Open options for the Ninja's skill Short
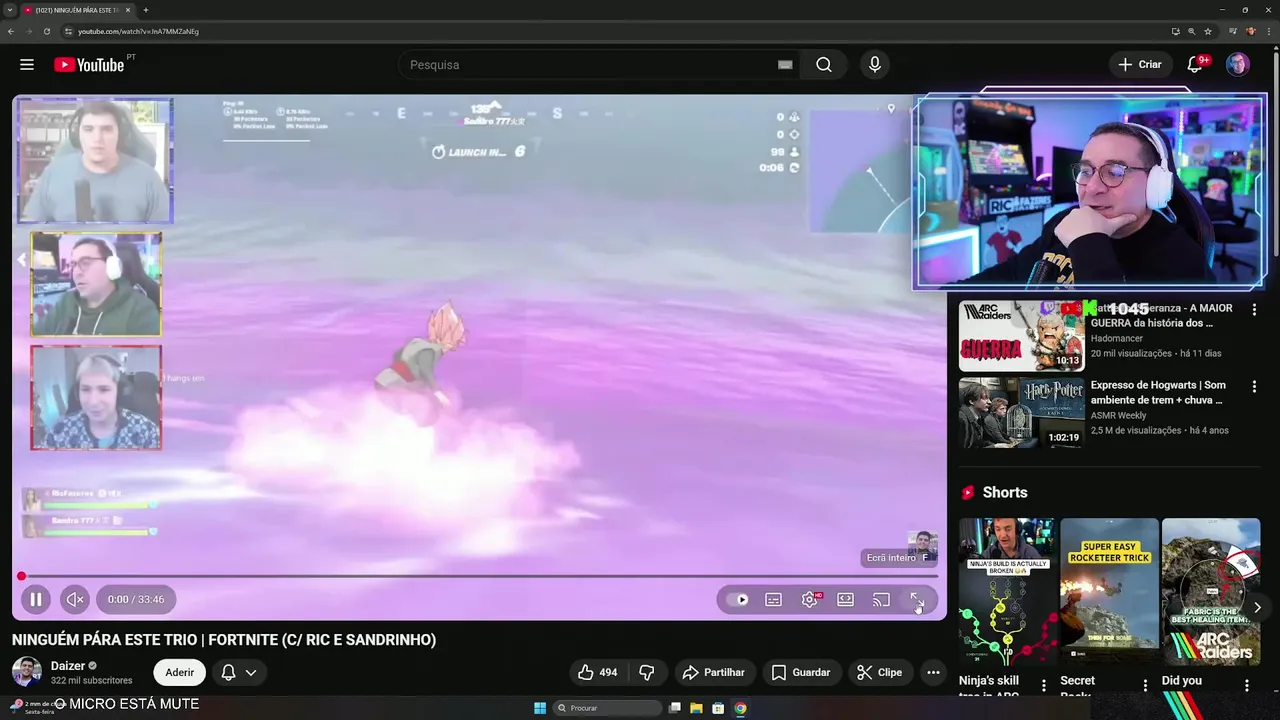Image resolution: width=1280 pixels, height=720 pixels. pos(1044,685)
